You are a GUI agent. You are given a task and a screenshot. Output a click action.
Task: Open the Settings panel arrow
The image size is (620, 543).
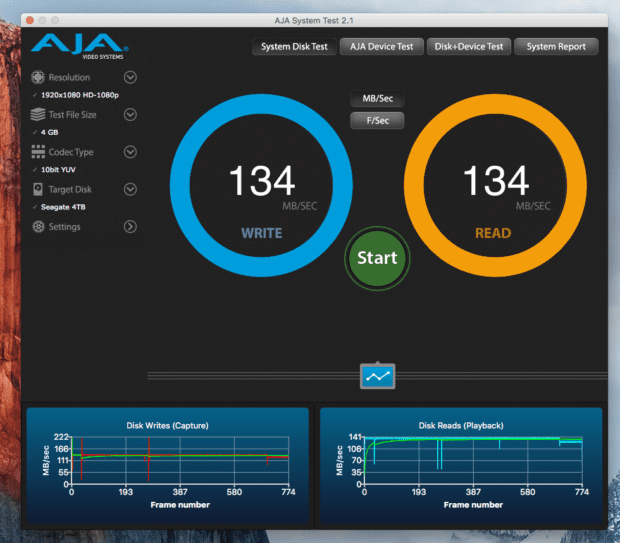point(130,227)
